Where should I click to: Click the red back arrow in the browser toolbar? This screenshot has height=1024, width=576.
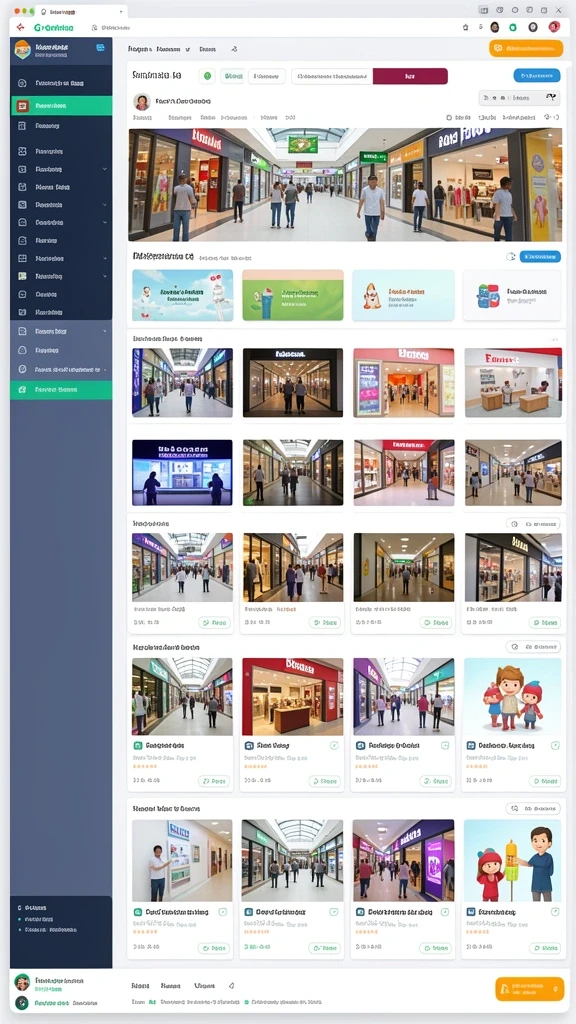coord(20,27)
